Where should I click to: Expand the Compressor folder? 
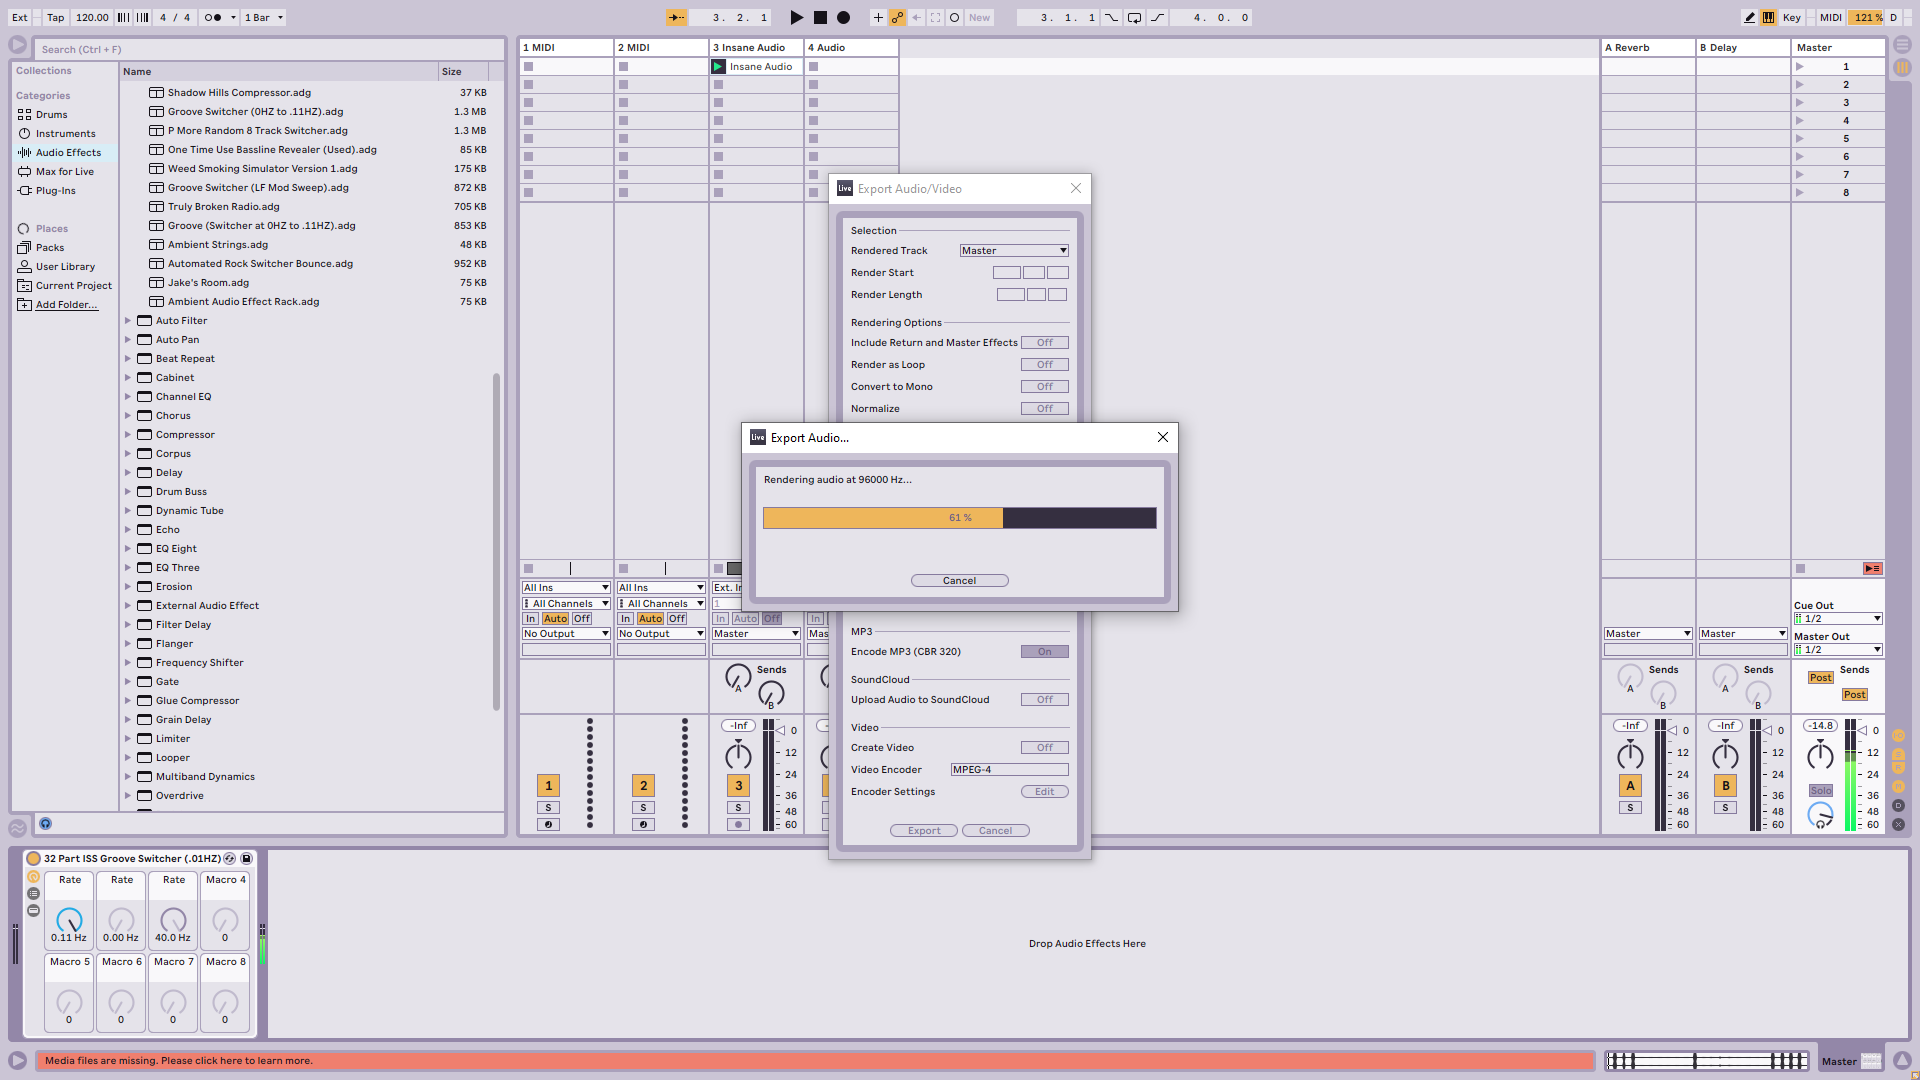[128, 435]
